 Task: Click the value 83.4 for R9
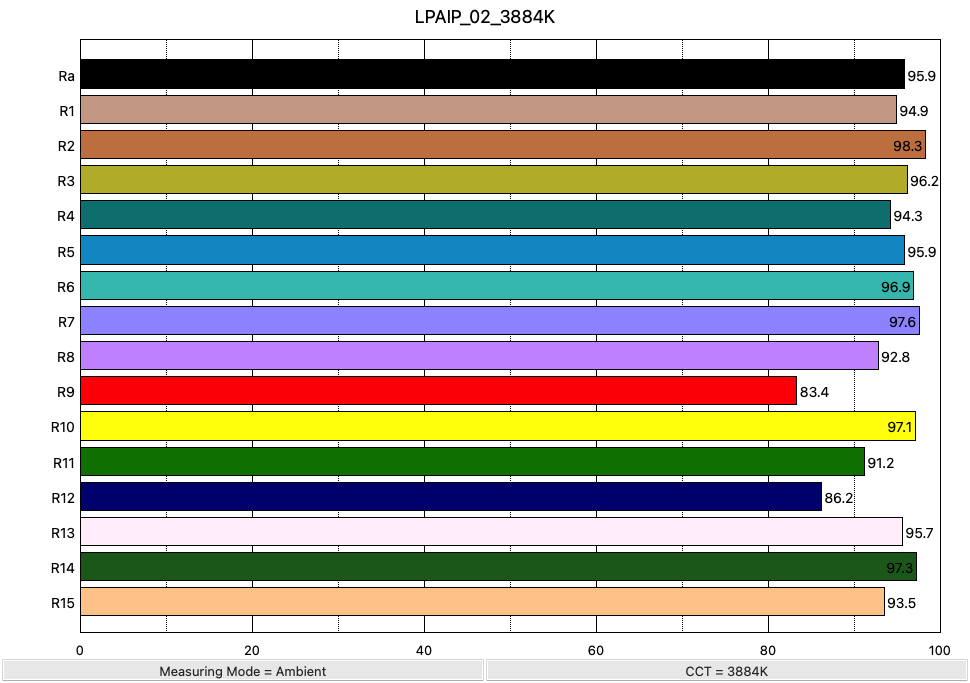814,392
